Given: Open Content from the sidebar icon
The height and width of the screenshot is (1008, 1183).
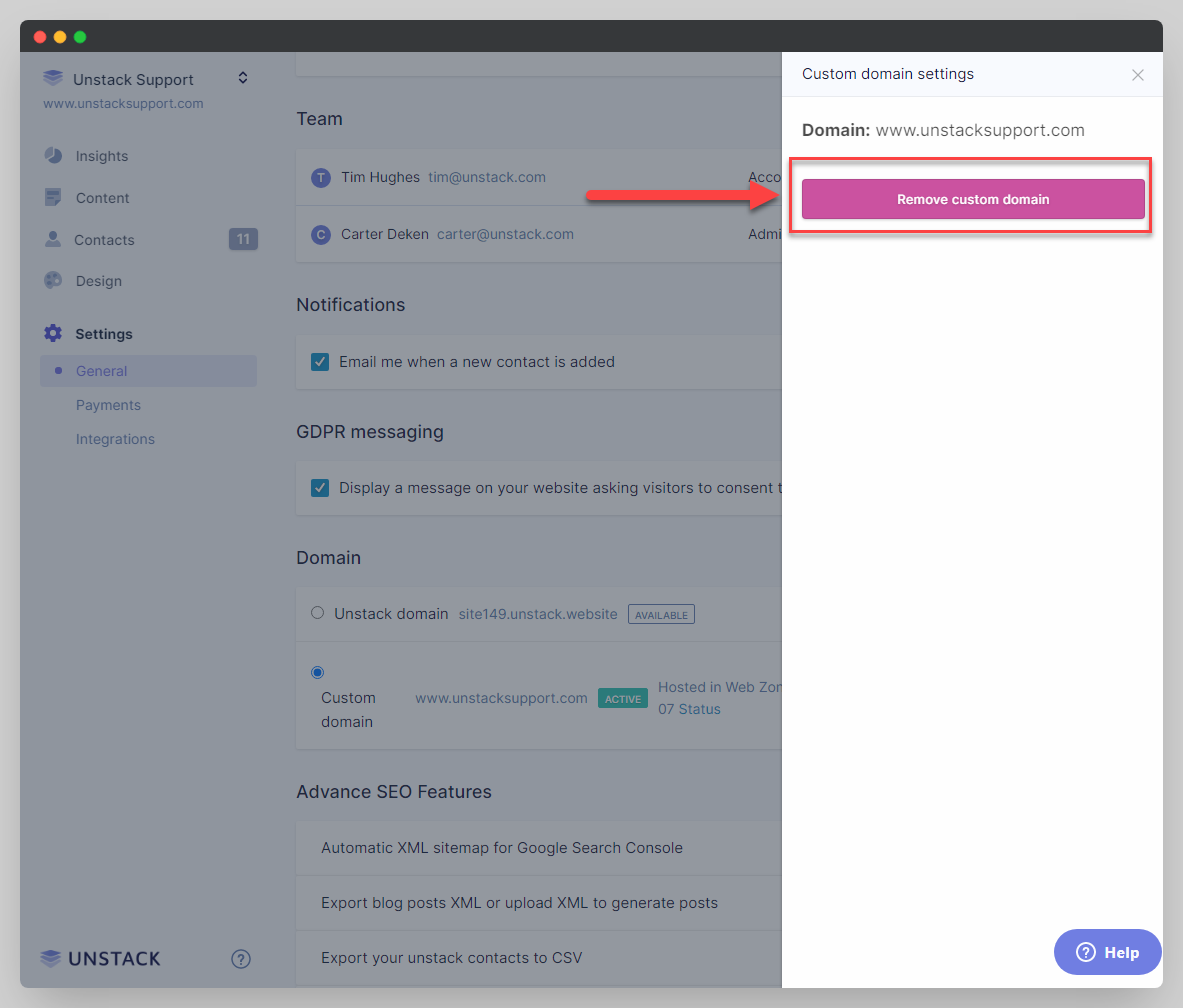Looking at the screenshot, I should pyautogui.click(x=53, y=197).
